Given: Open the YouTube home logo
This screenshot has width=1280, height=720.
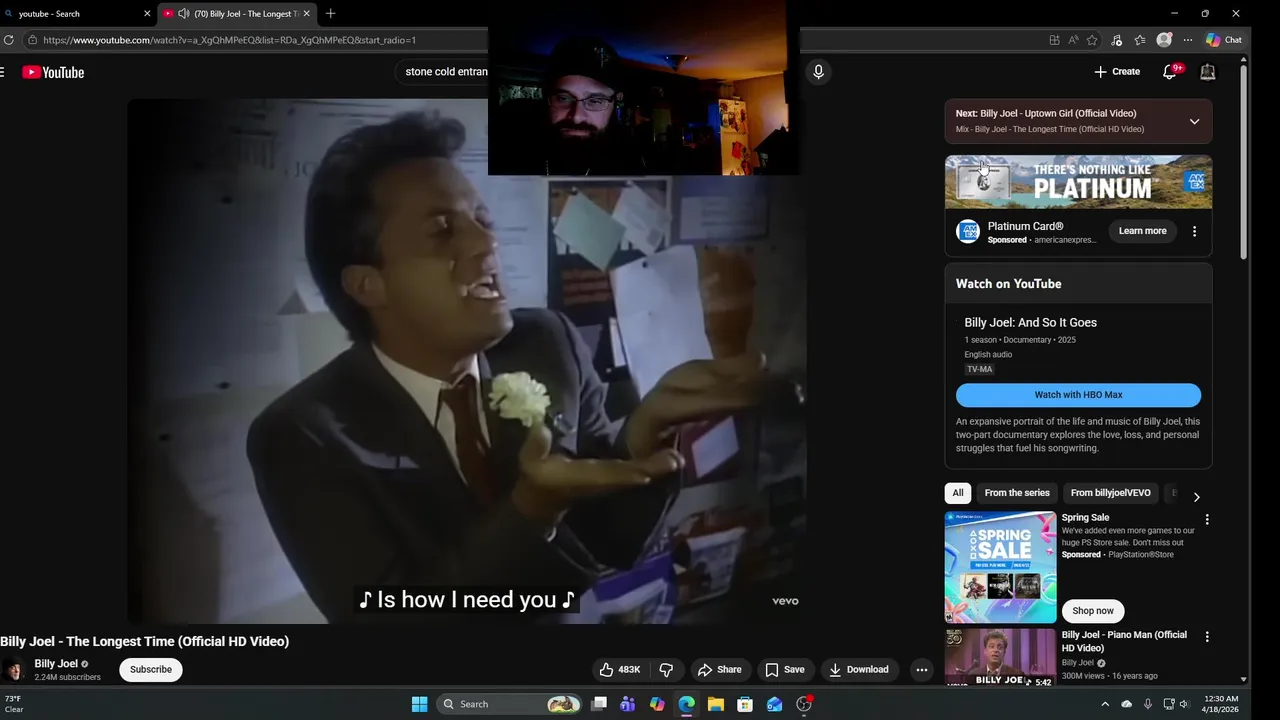Looking at the screenshot, I should pyautogui.click(x=53, y=72).
